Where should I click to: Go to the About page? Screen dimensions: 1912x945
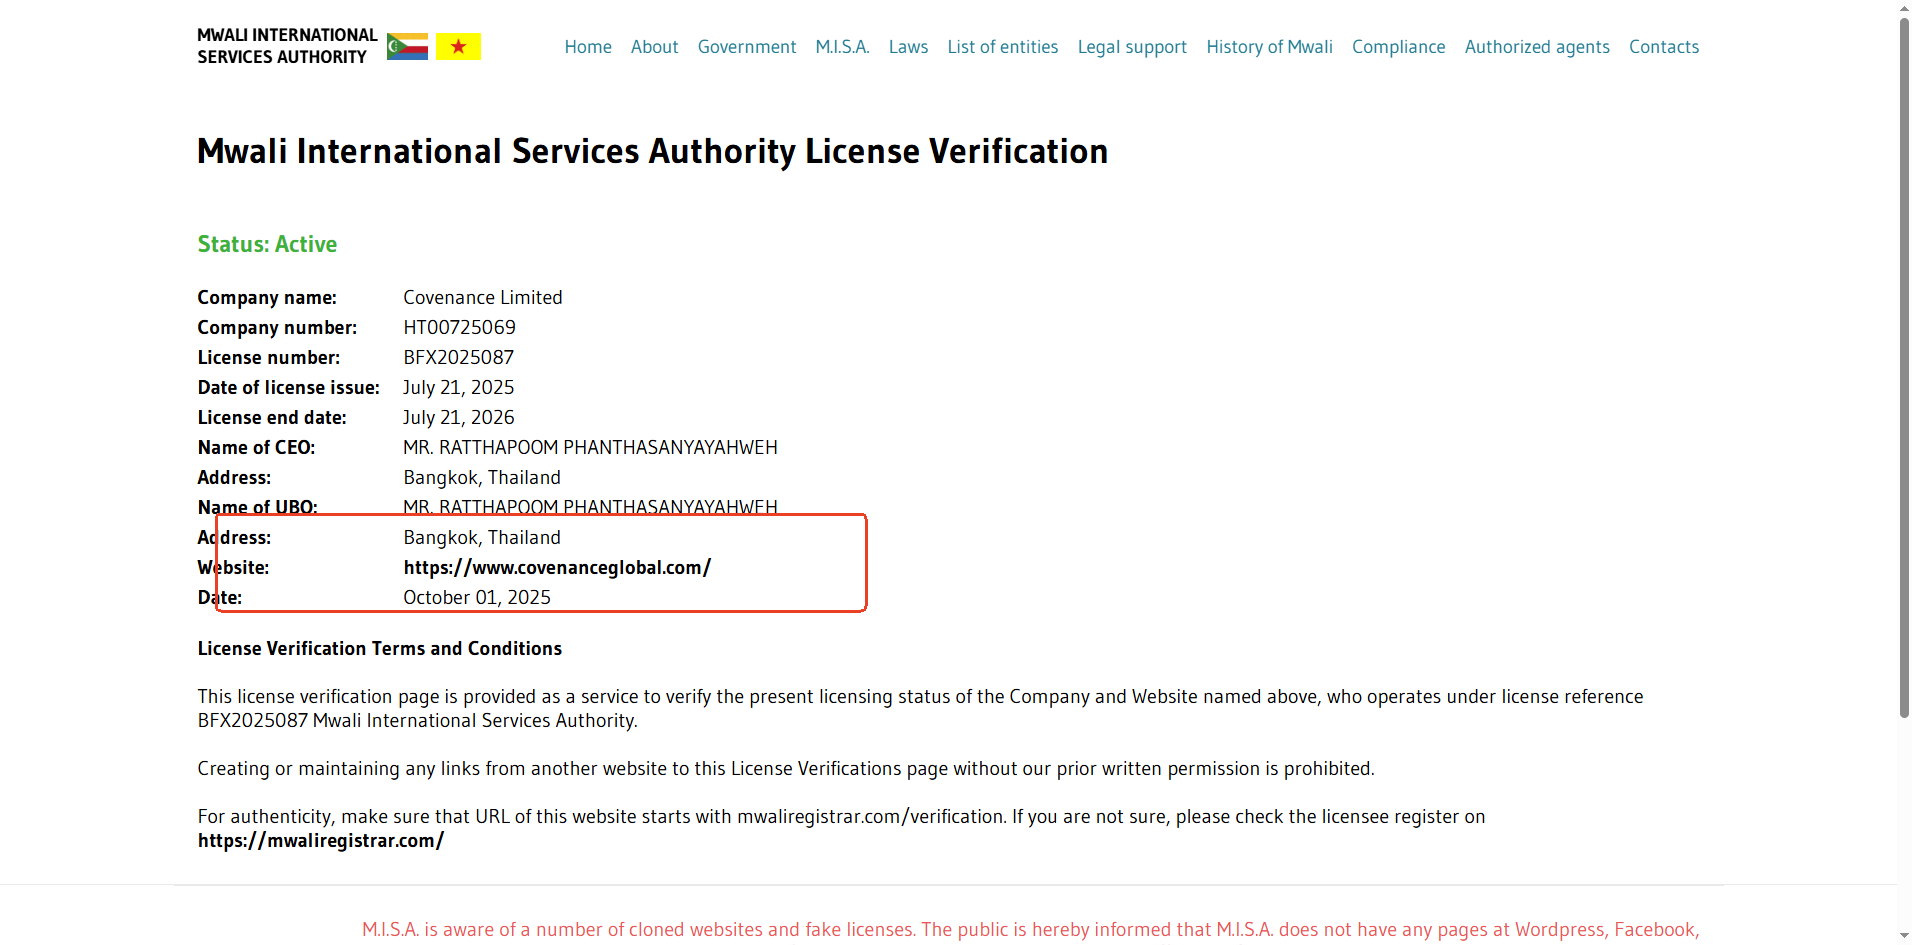[x=654, y=47]
